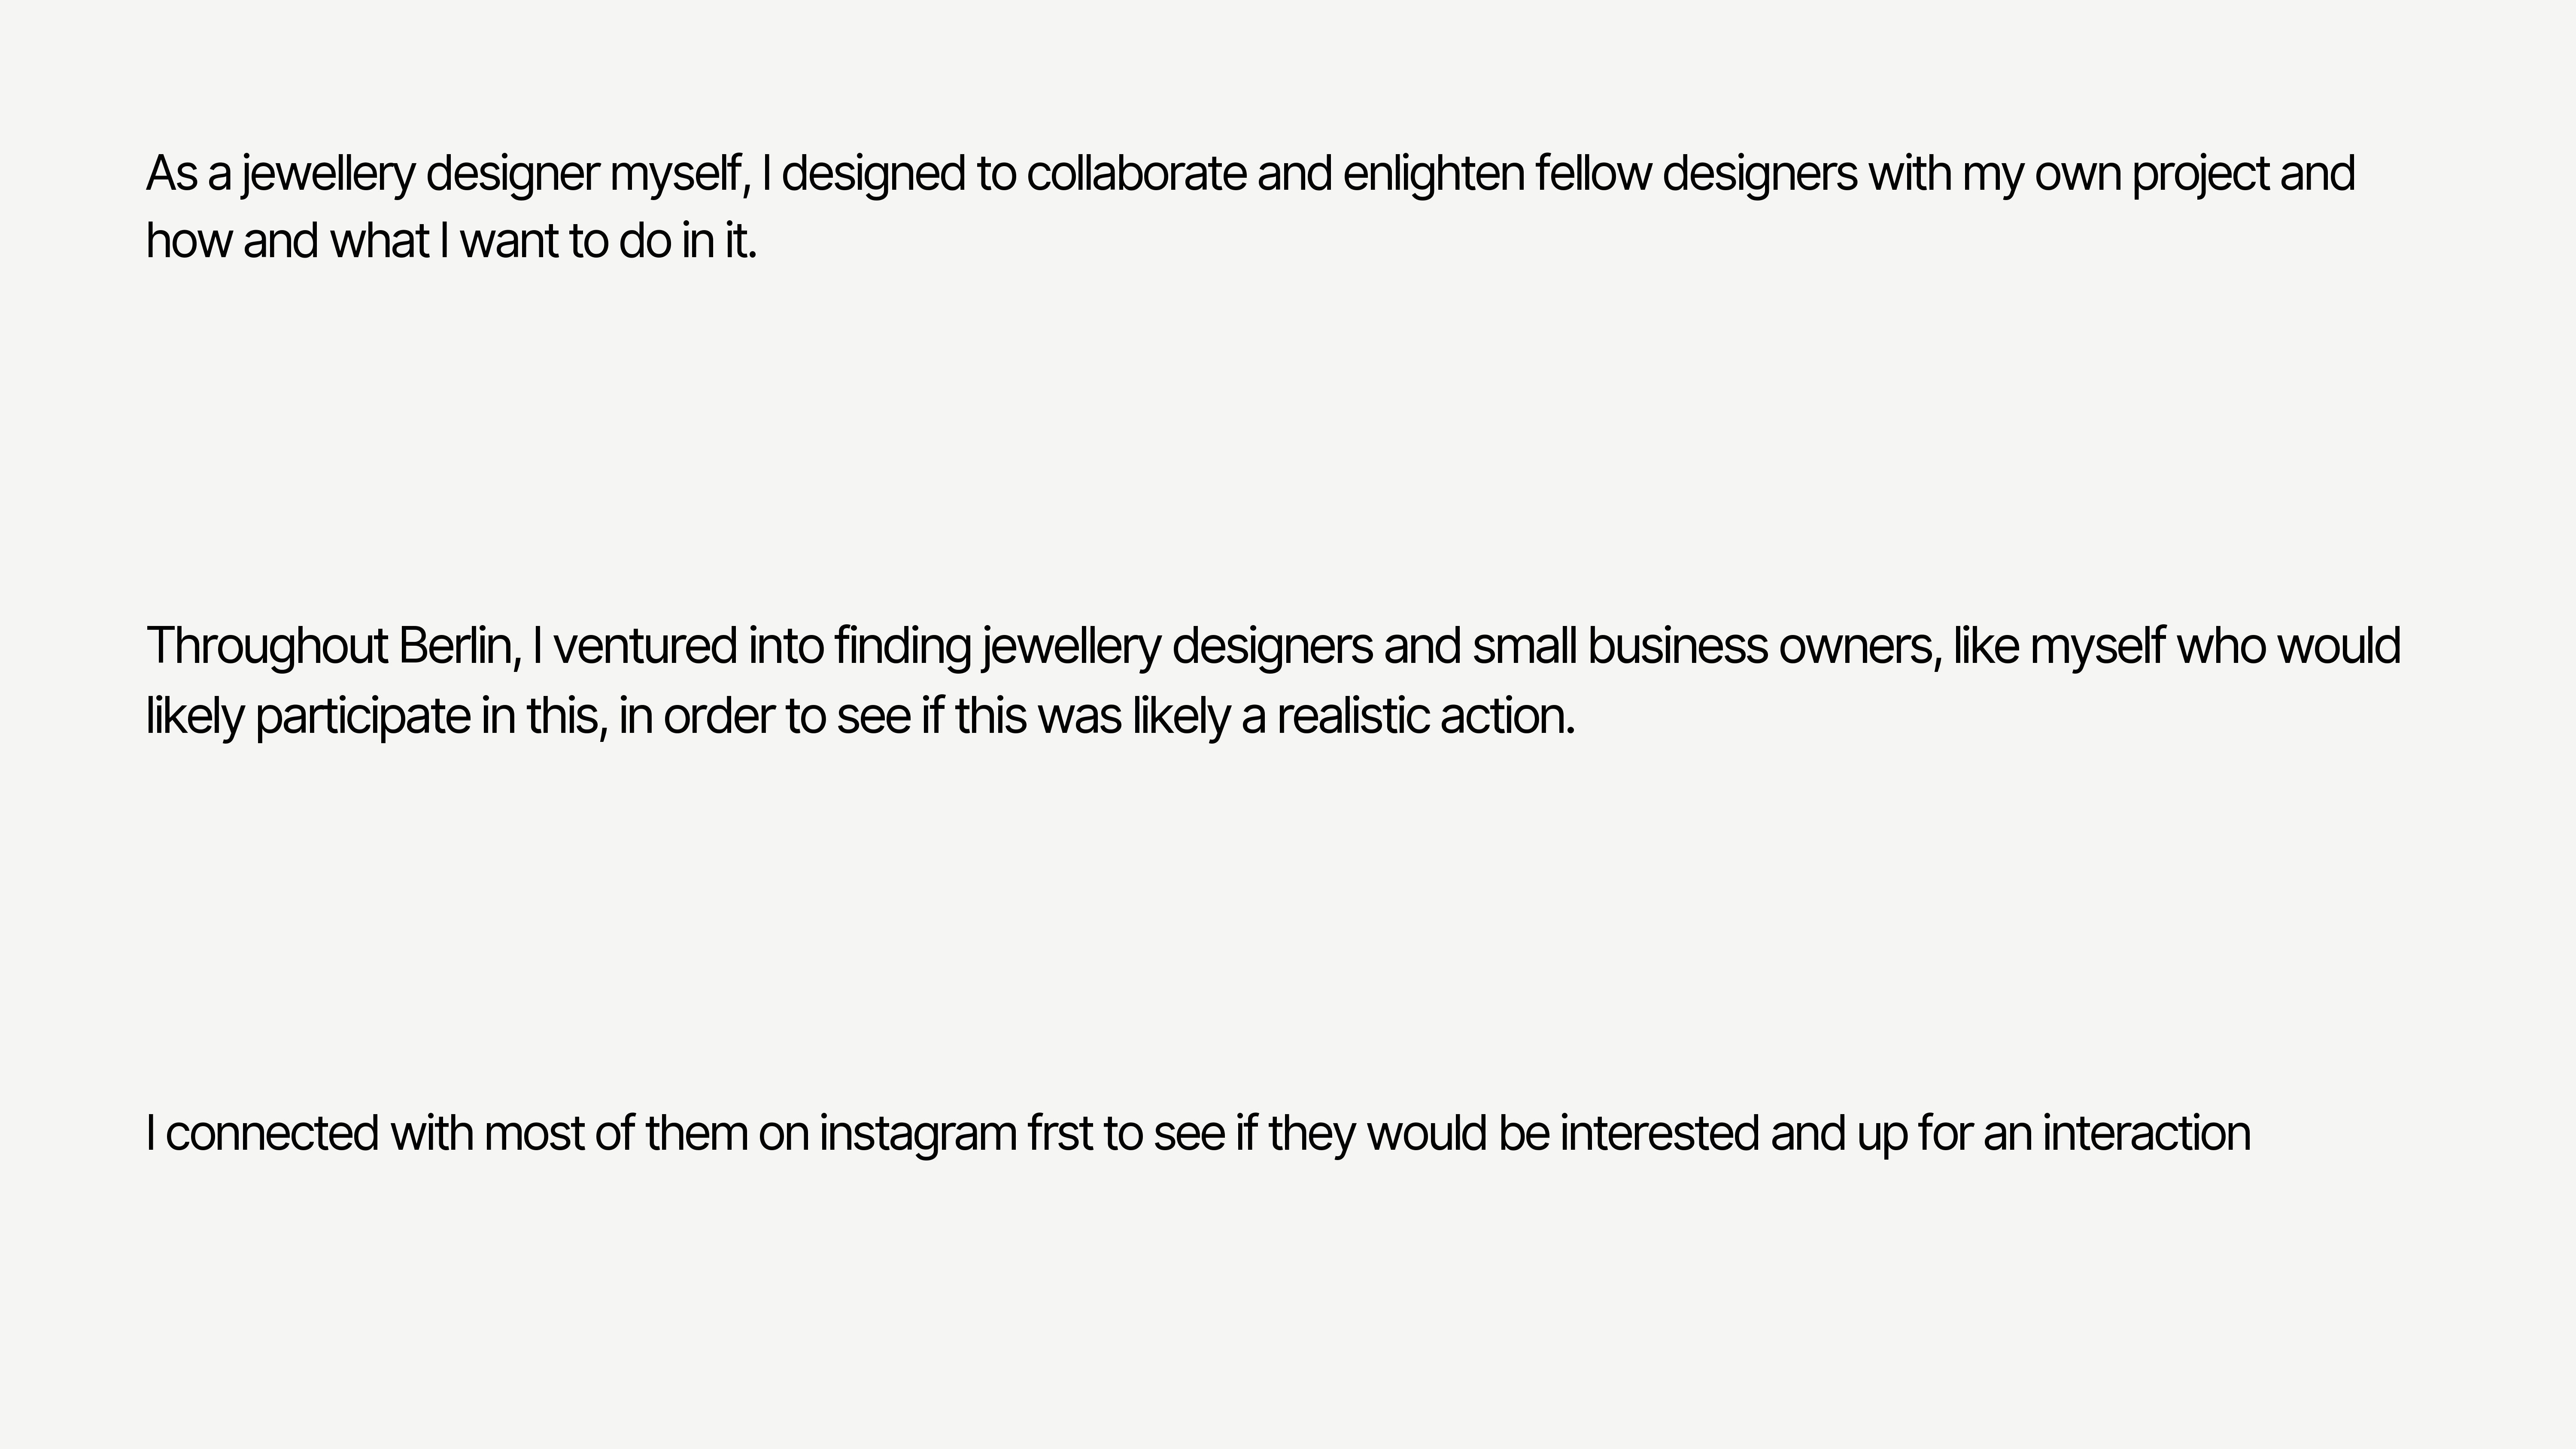Click the word "participate"
The width and height of the screenshot is (2576, 1449).
pyautogui.click(x=363, y=717)
